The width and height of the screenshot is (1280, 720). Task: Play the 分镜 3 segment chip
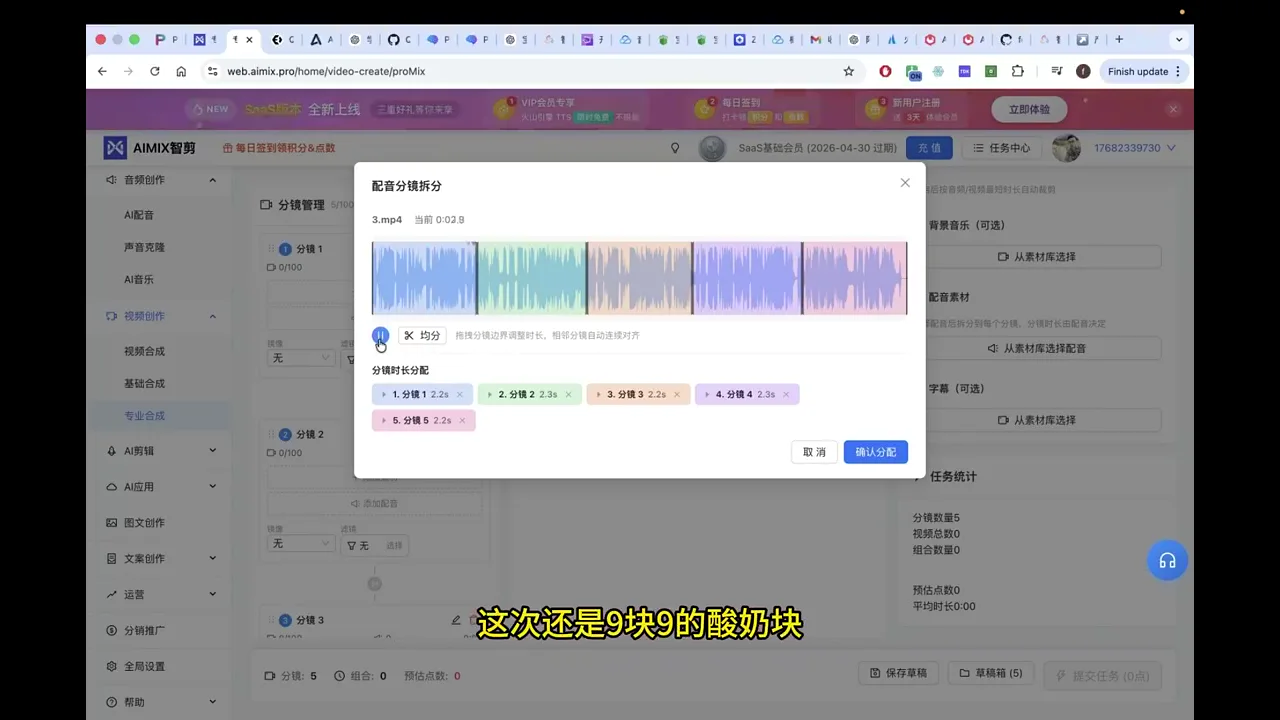click(x=599, y=395)
